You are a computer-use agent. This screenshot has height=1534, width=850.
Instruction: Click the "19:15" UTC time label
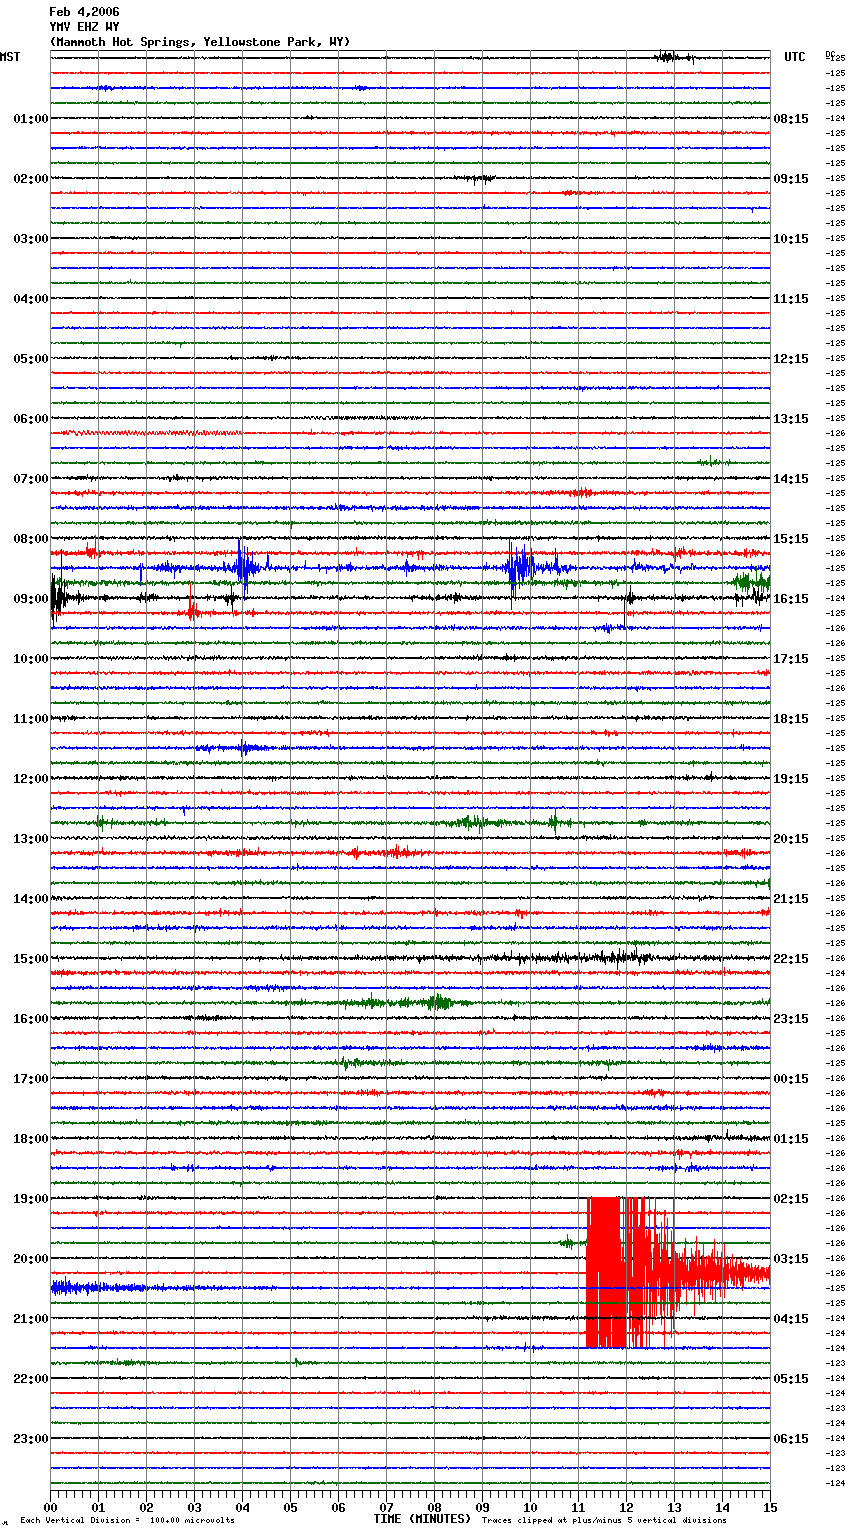(x=791, y=779)
